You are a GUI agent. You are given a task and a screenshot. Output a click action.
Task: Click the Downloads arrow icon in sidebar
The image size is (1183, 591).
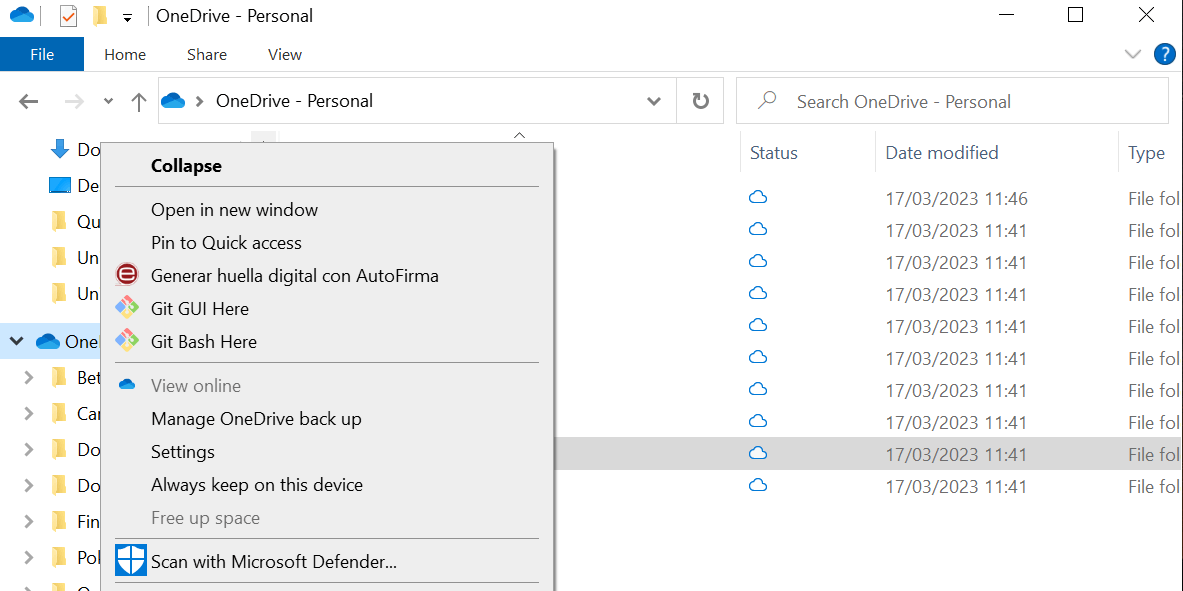(60, 149)
